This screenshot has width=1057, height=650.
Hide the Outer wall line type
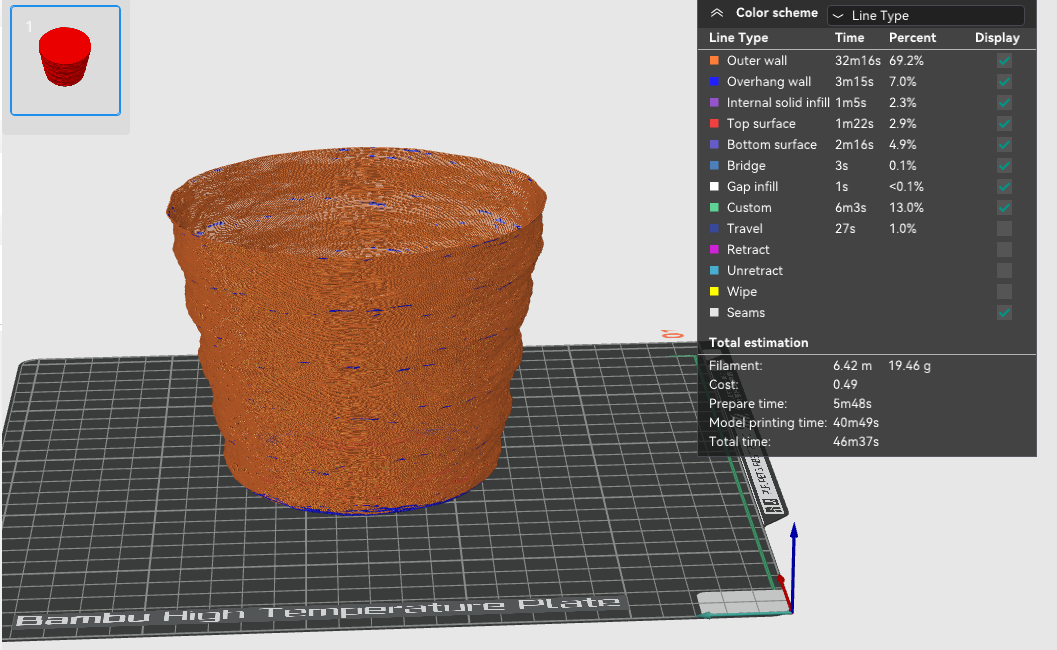[1004, 60]
